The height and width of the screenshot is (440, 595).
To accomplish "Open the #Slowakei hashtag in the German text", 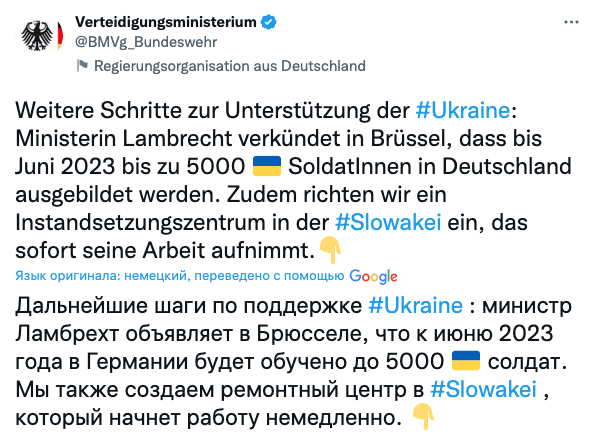I will click(x=388, y=222).
